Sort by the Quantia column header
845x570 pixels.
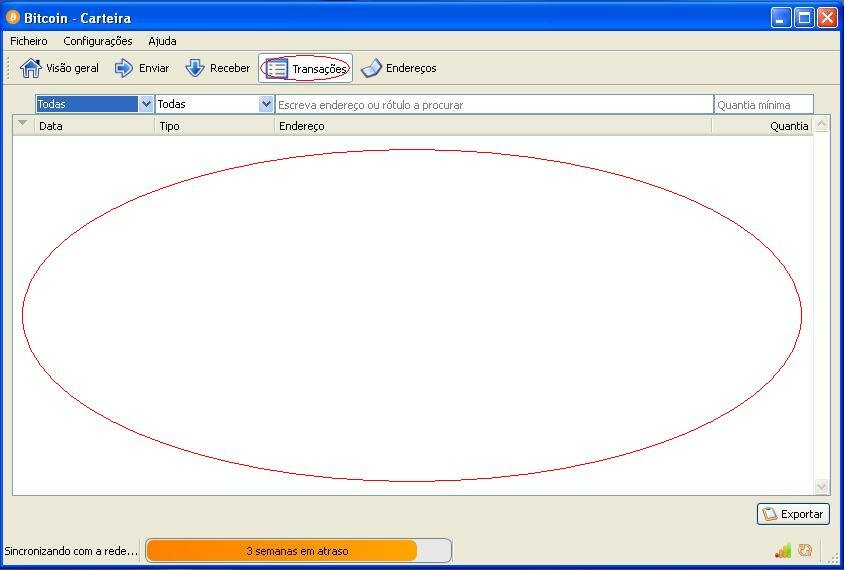762,126
